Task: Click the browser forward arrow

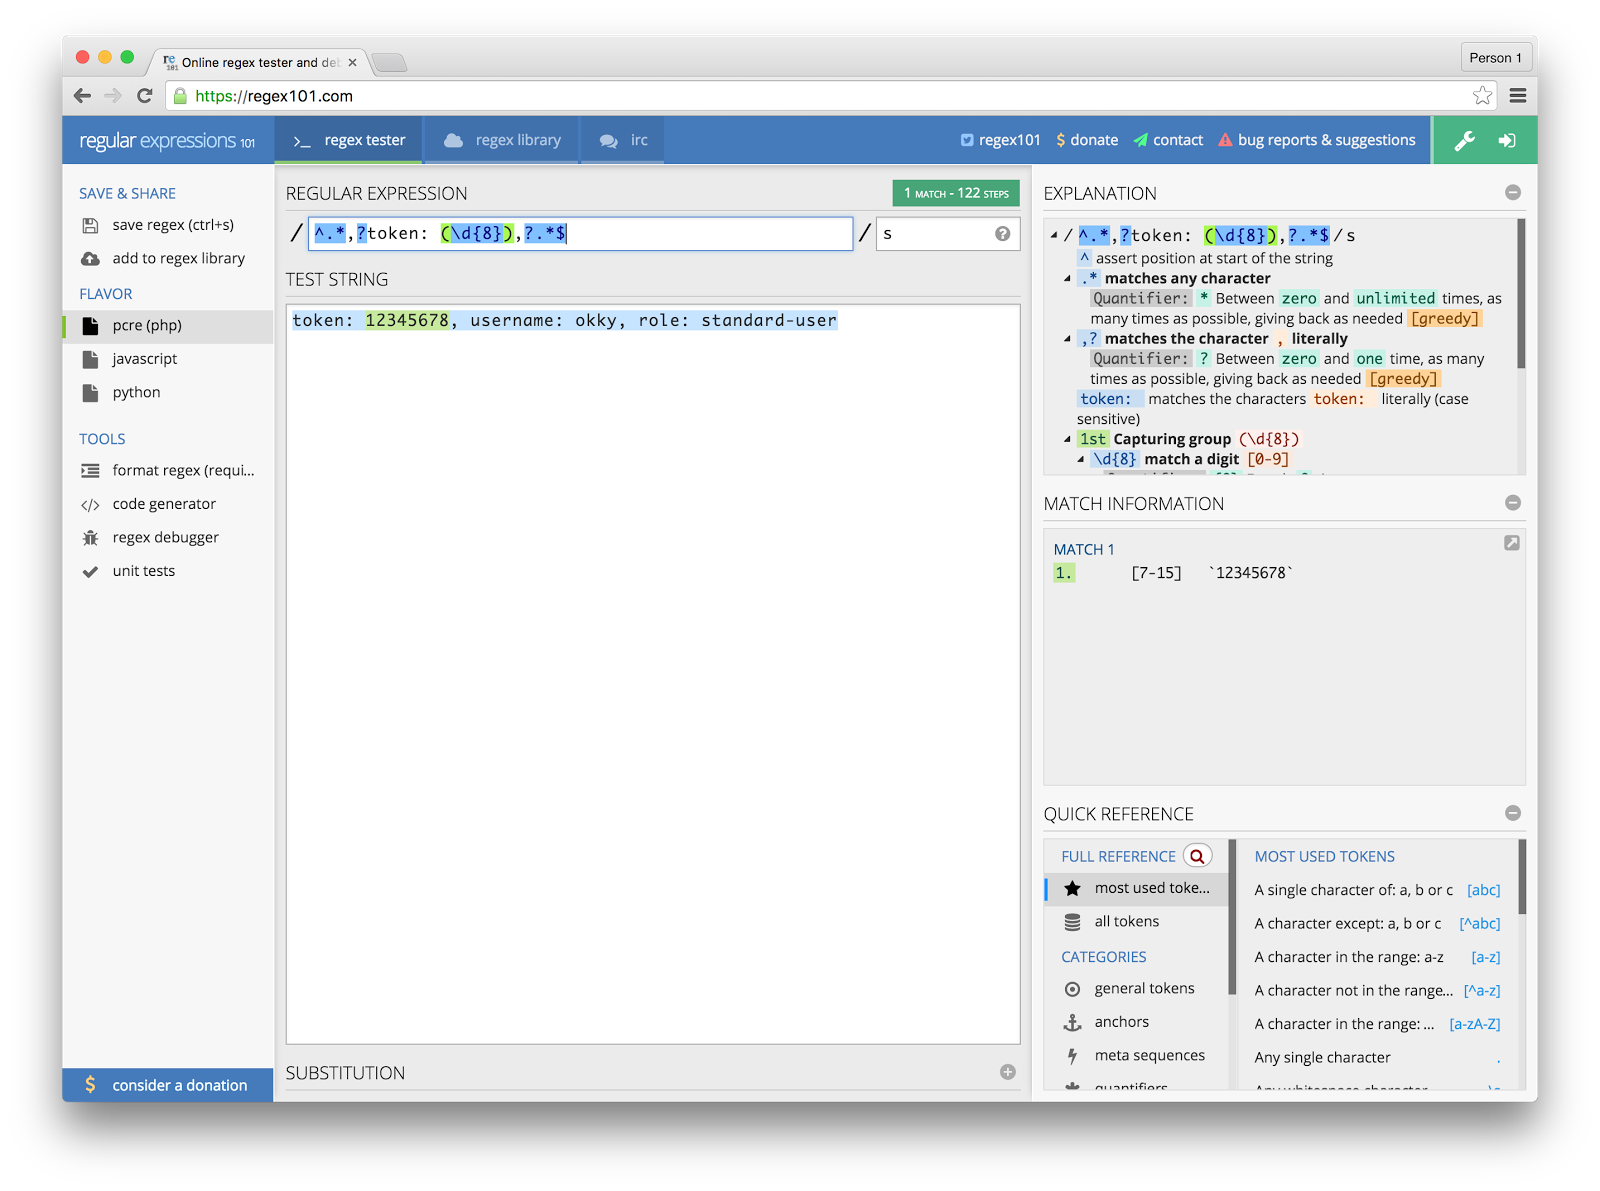Action: pyautogui.click(x=113, y=96)
